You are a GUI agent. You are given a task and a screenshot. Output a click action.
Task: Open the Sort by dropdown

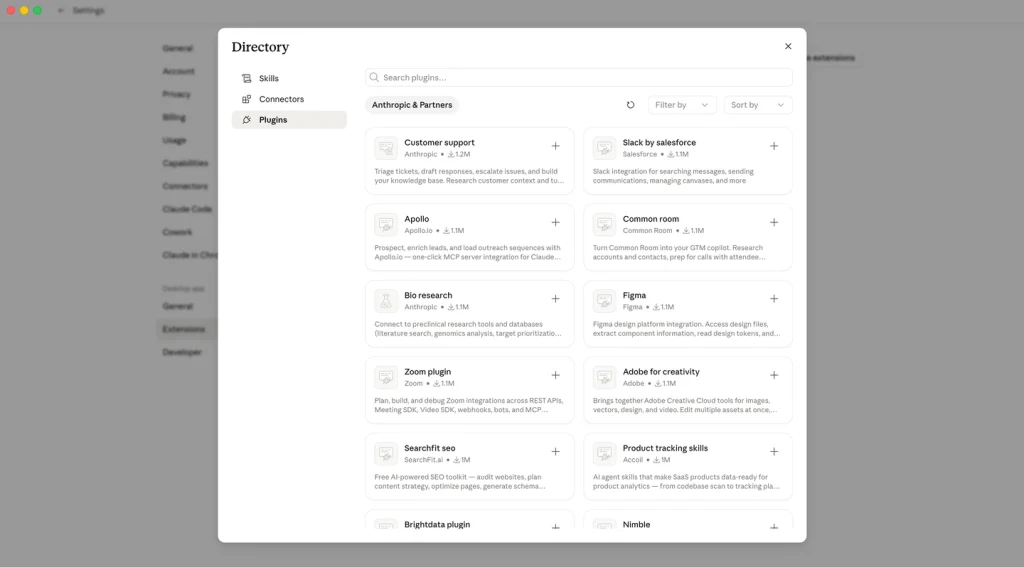758,105
